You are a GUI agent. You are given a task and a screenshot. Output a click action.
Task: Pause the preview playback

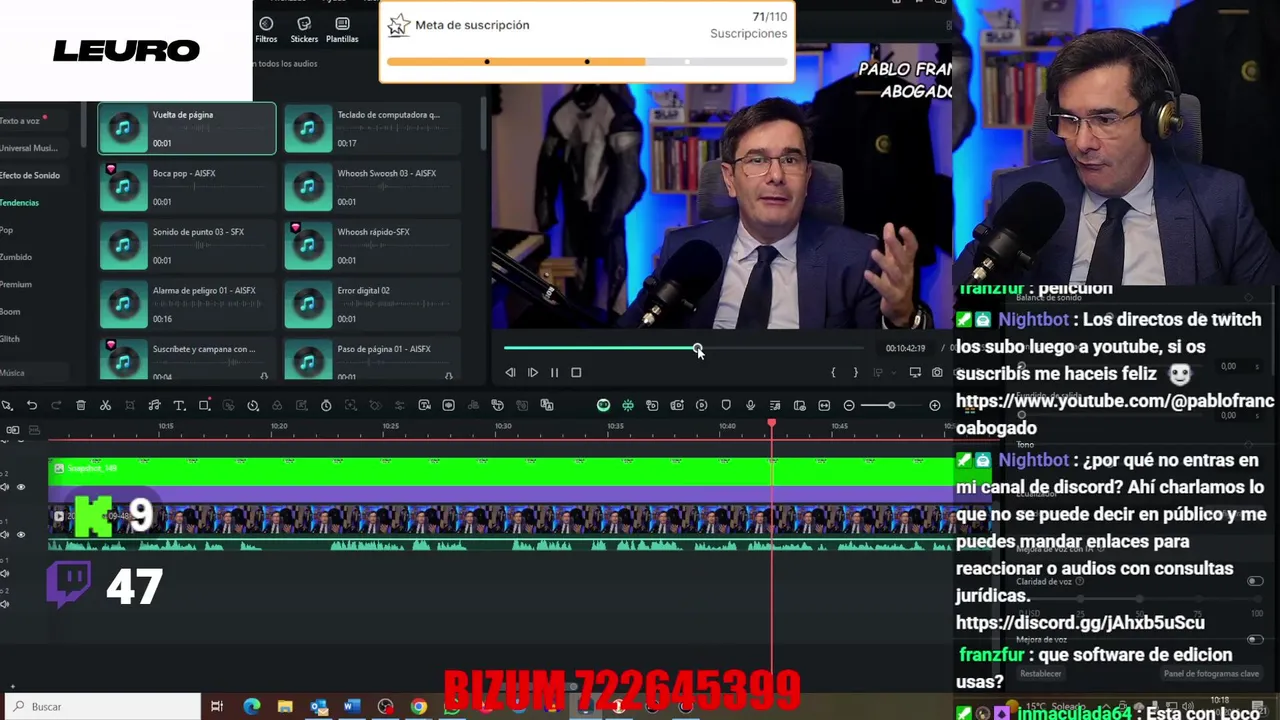(x=554, y=372)
